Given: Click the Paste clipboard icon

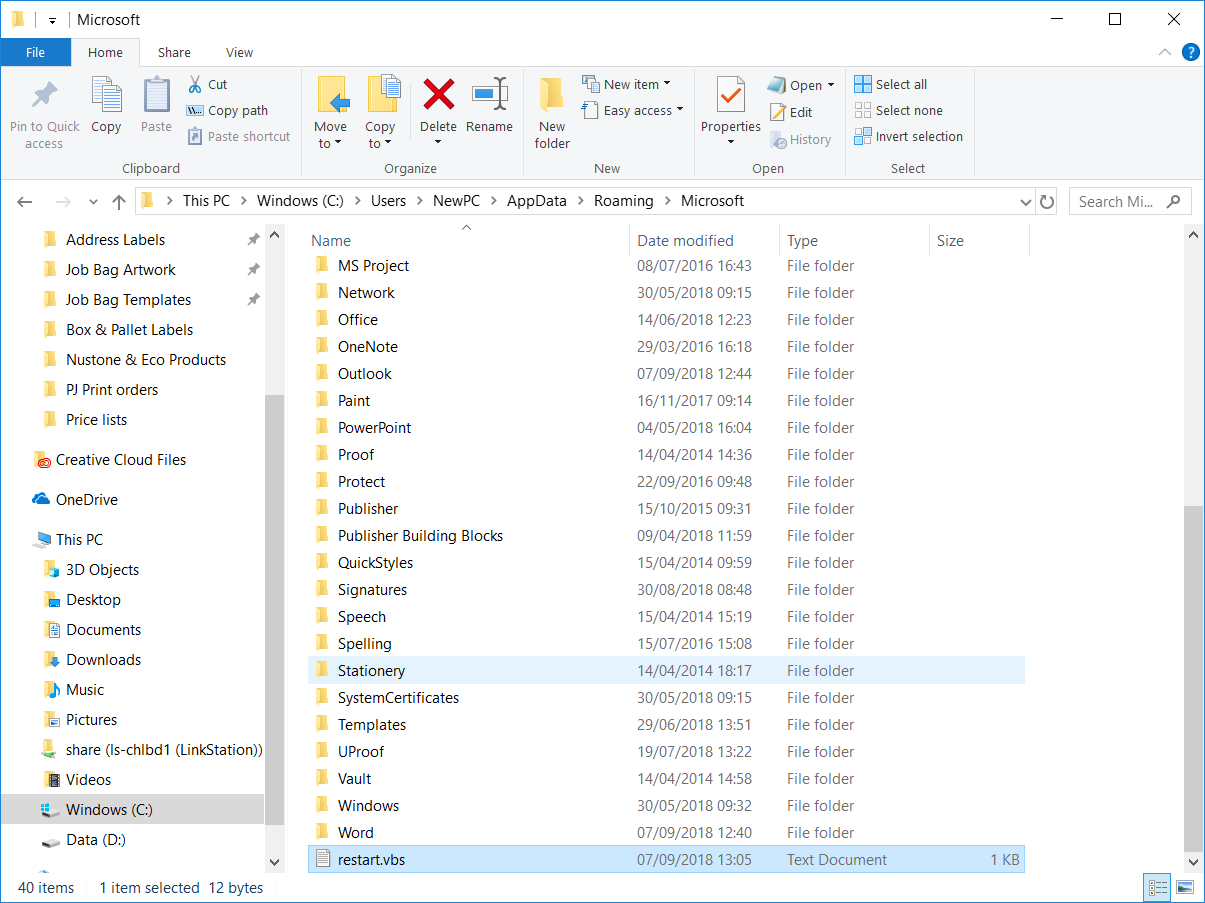Looking at the screenshot, I should [x=156, y=96].
